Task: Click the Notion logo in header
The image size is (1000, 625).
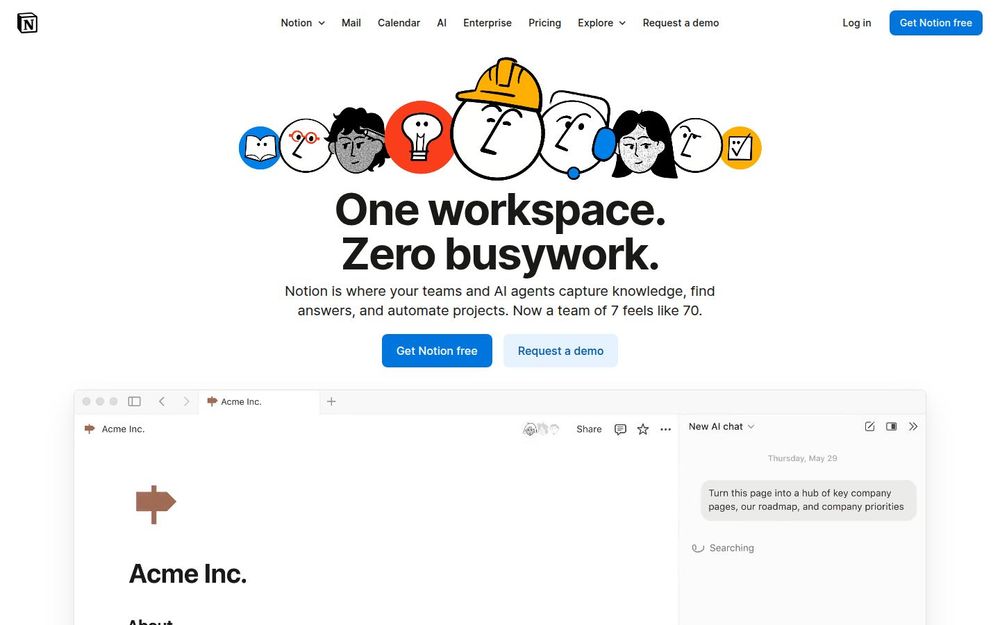Action: coord(27,23)
